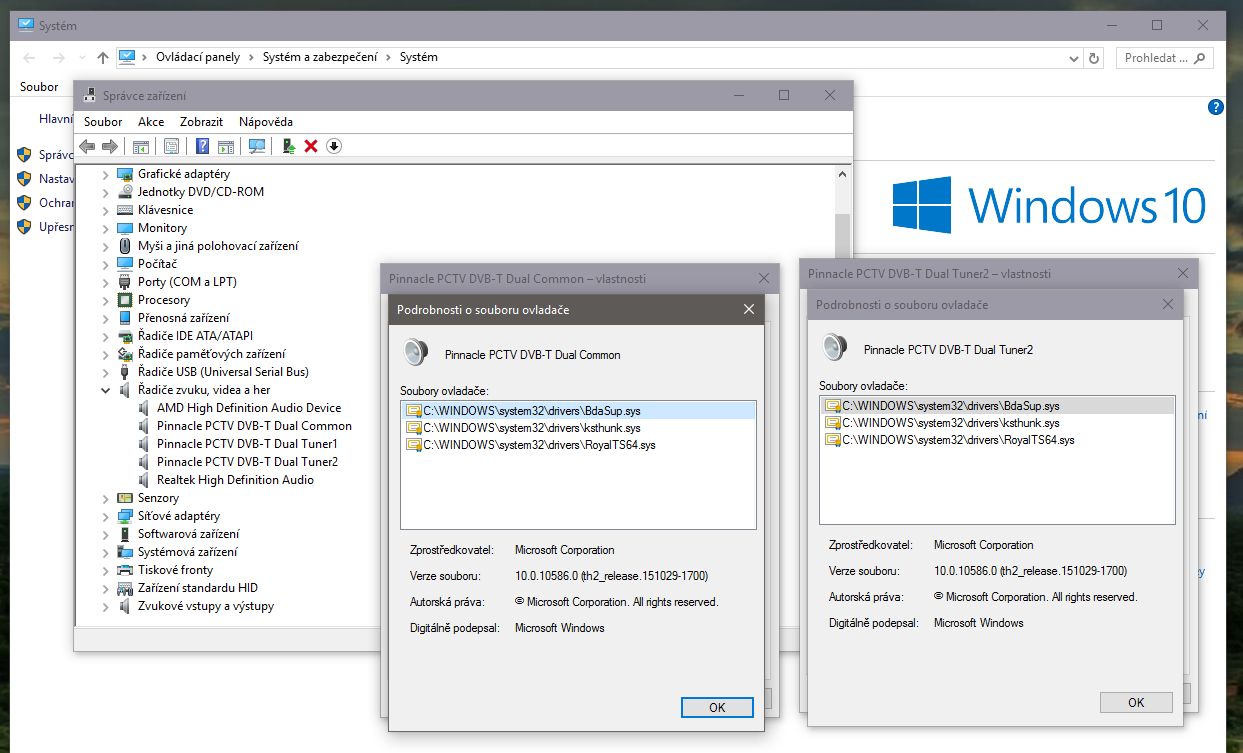This screenshot has width=1243, height=753.
Task: Click Ovládací panely in the breadcrumb
Action: 198,57
